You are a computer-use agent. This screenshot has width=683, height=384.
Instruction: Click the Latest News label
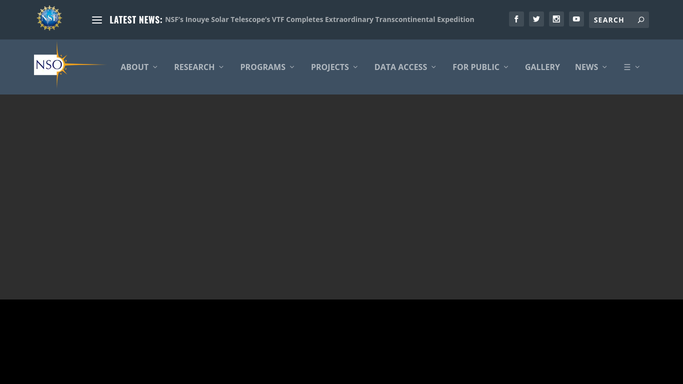pos(136,20)
